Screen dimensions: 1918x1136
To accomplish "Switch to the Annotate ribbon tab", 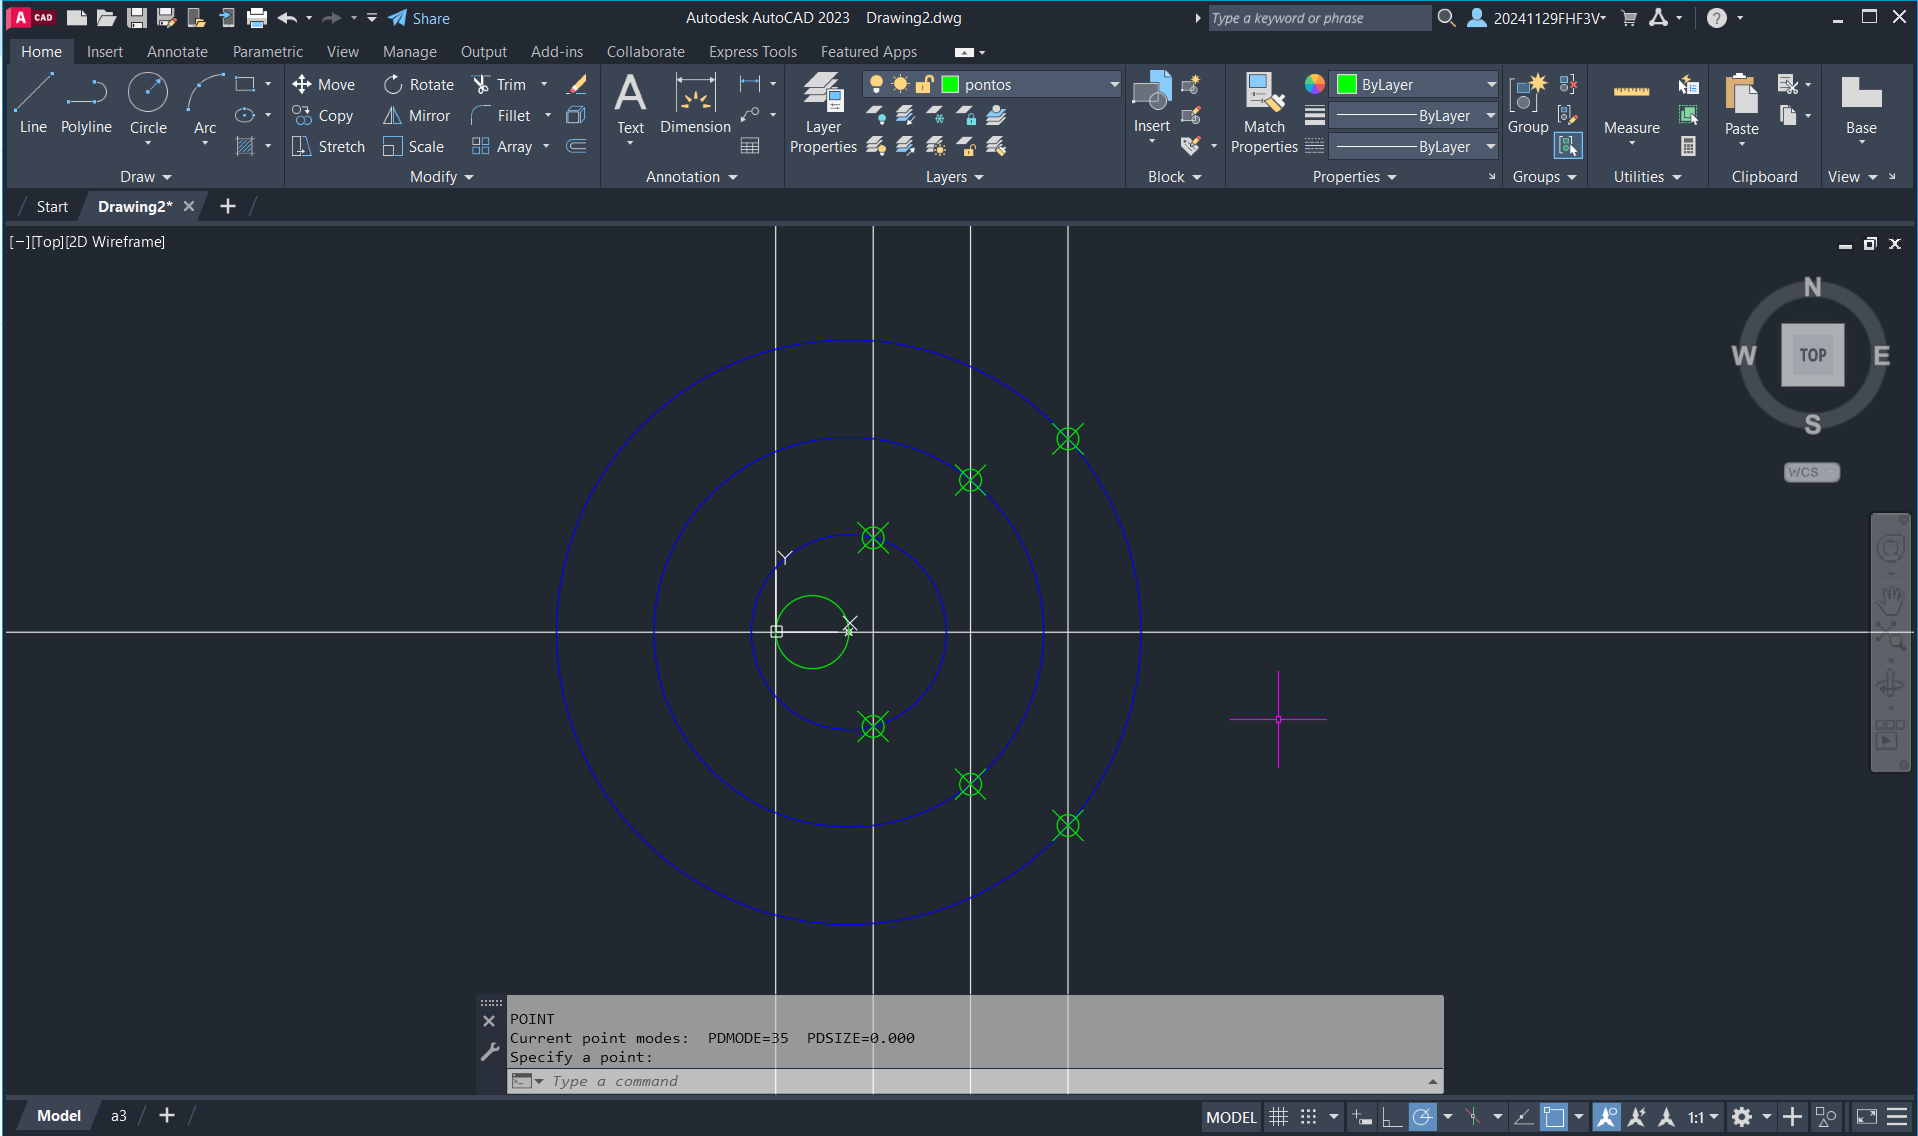I will 177,52.
